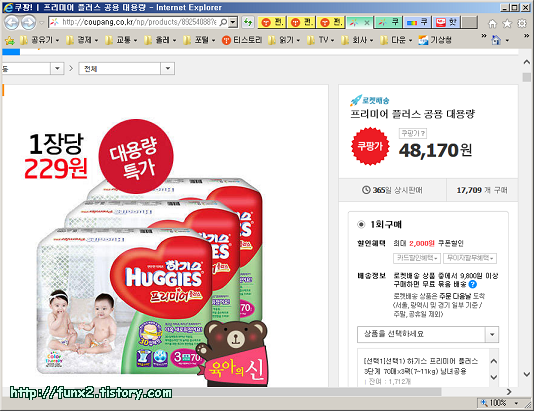Click the 프리미어 플러스 공용 대용량 title
This screenshot has width=534, height=411.
click(413, 114)
